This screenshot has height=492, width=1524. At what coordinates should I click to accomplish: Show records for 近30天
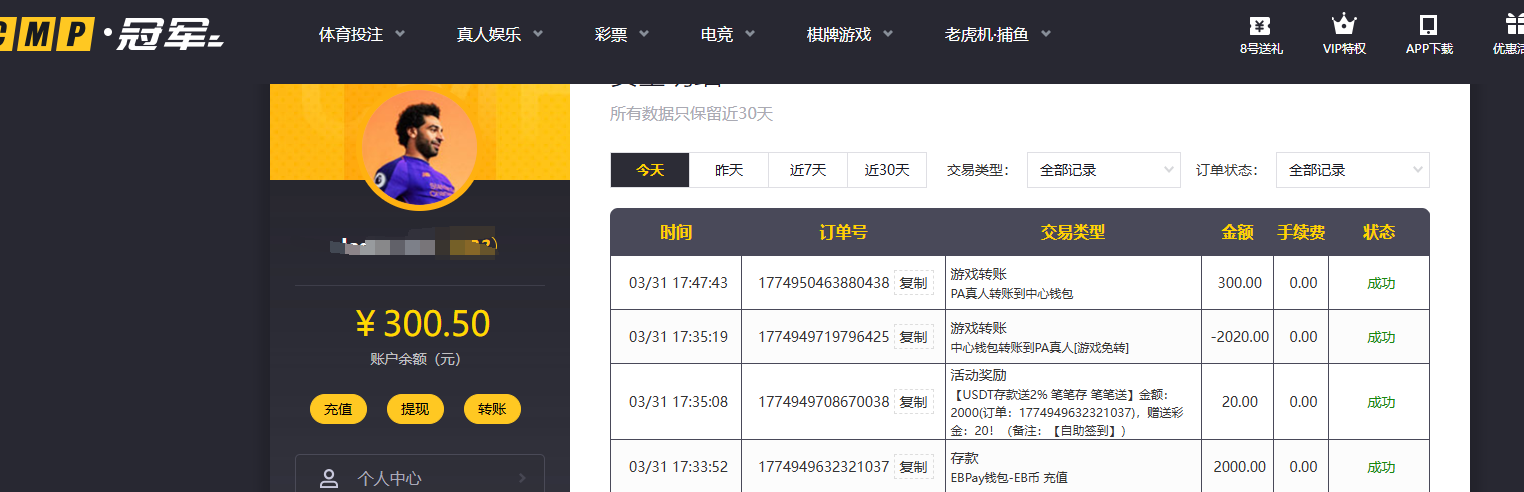887,170
